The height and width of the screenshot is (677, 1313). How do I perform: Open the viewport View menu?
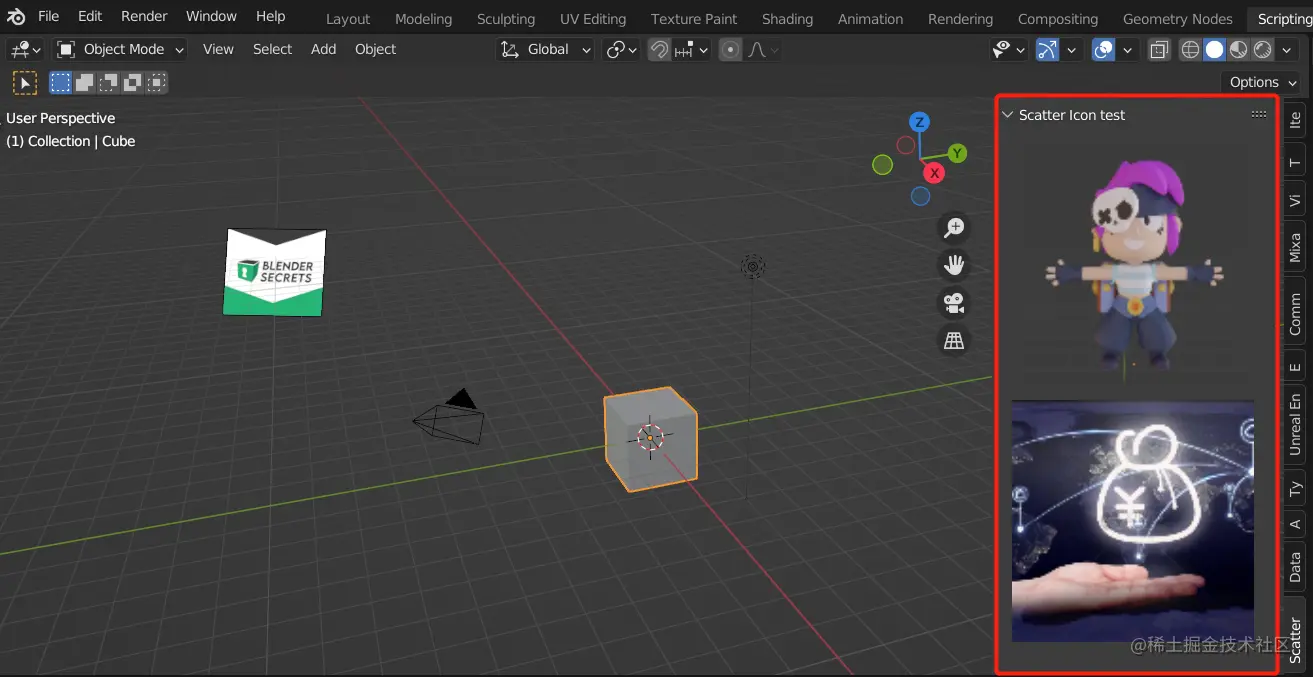point(218,49)
